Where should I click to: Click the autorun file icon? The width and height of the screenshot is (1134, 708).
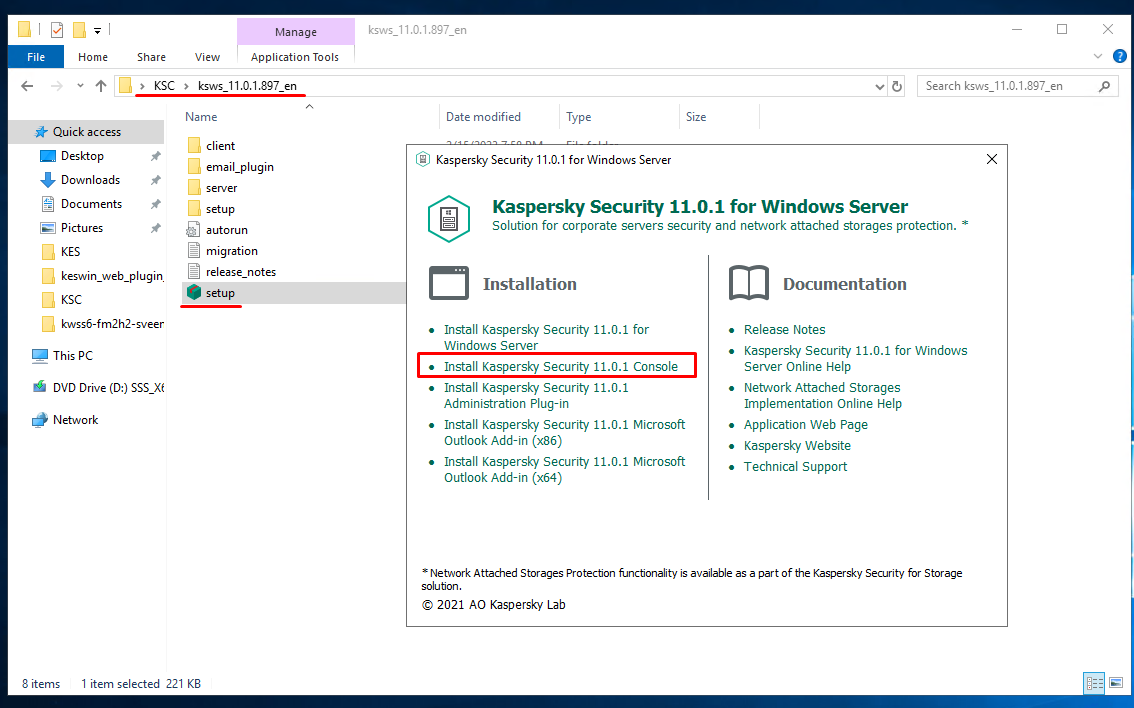pos(194,230)
